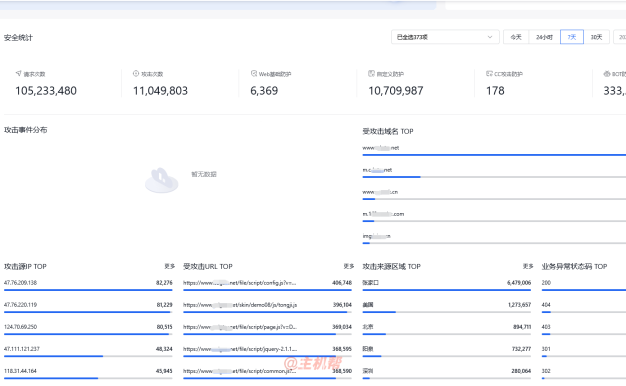Click the custom protection value 10,709,987
626x386 pixels.
pos(396,91)
